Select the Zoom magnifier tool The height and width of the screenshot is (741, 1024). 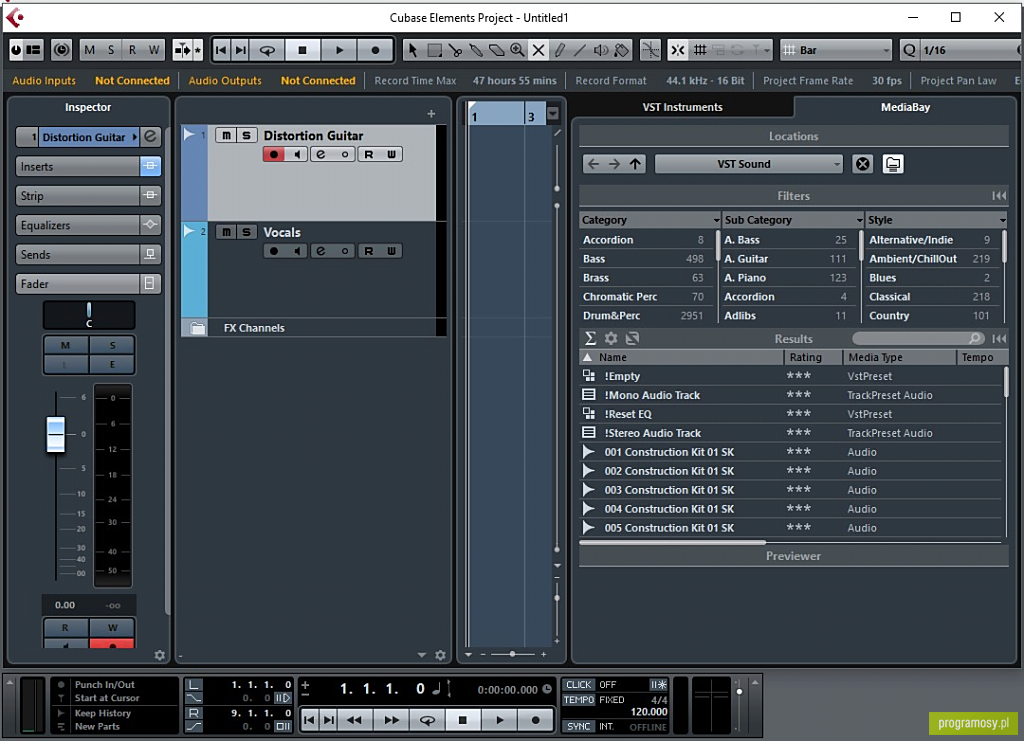(517, 50)
